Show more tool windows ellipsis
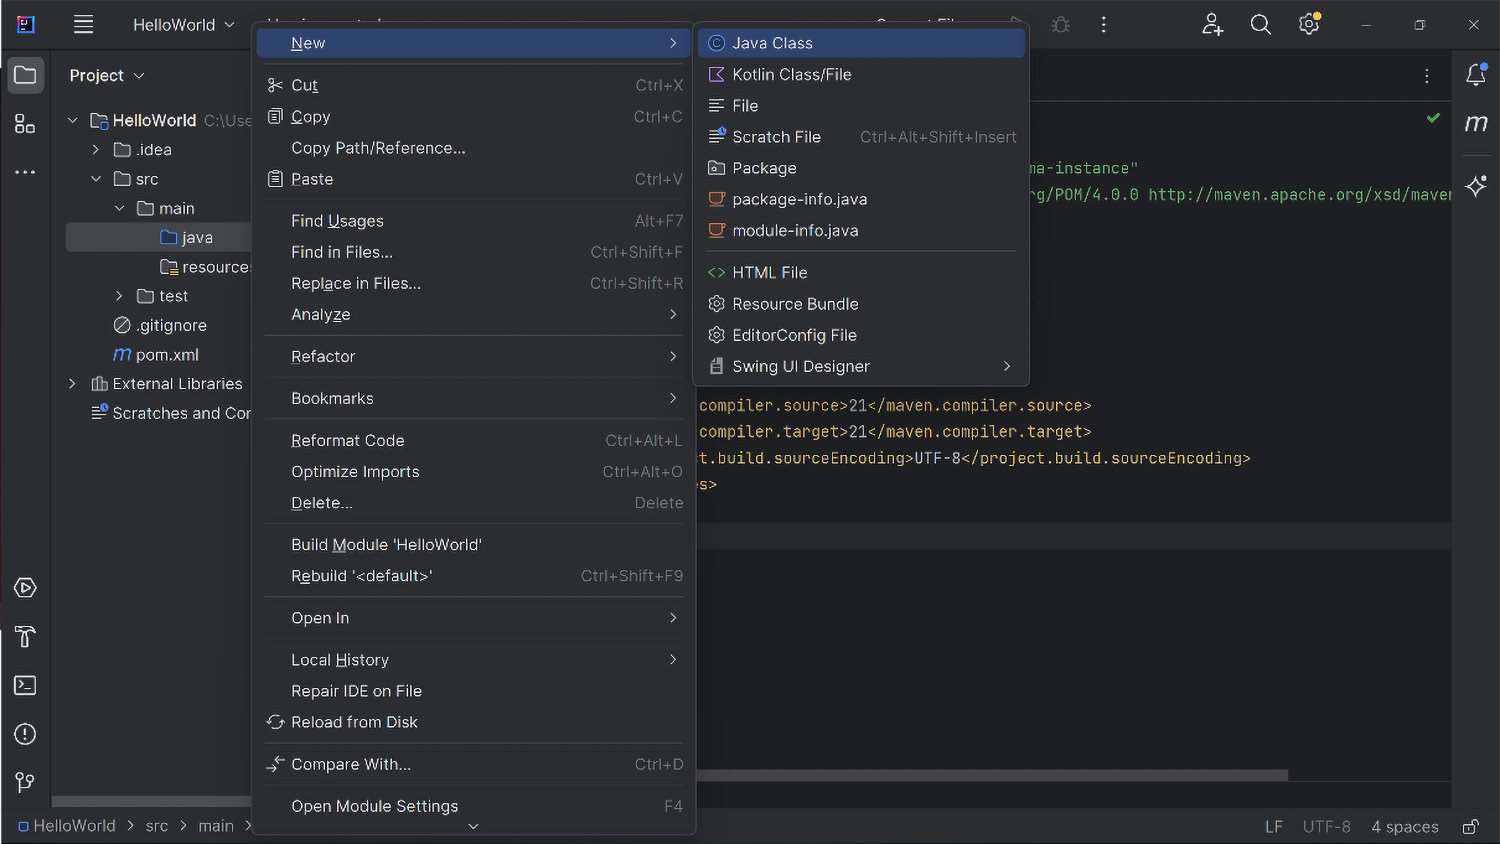Viewport: 1500px width, 844px height. pyautogui.click(x=25, y=172)
